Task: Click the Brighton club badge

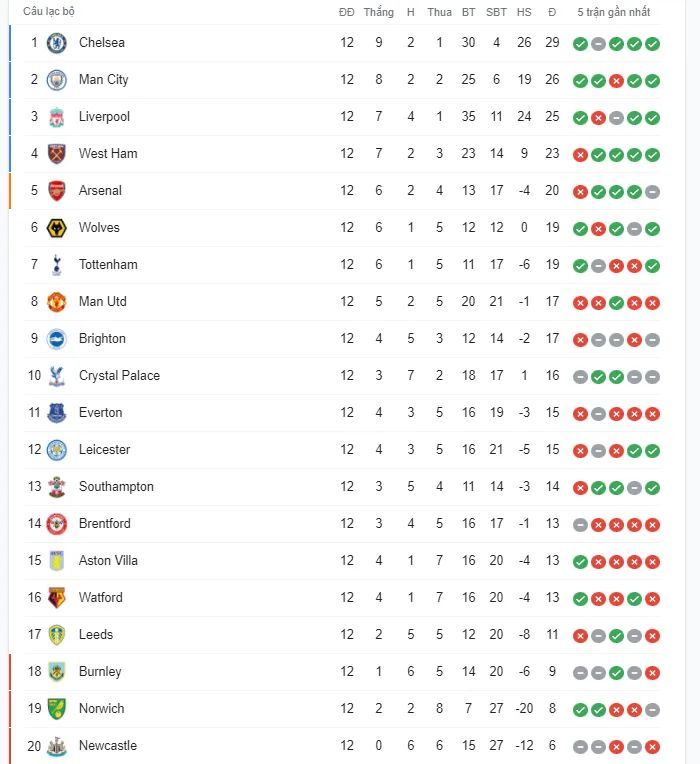Action: (x=56, y=339)
